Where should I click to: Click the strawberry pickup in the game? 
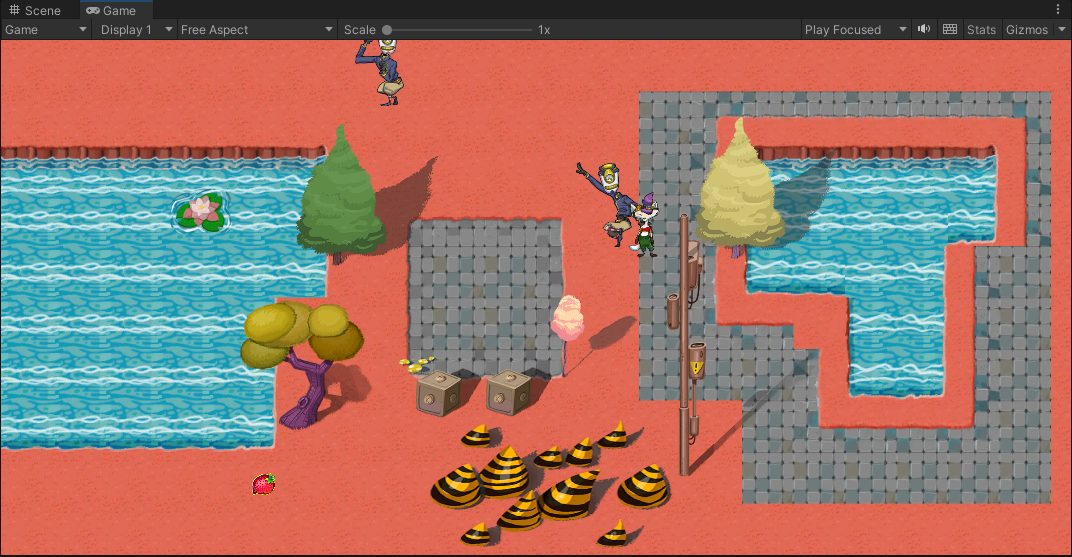coord(263,484)
